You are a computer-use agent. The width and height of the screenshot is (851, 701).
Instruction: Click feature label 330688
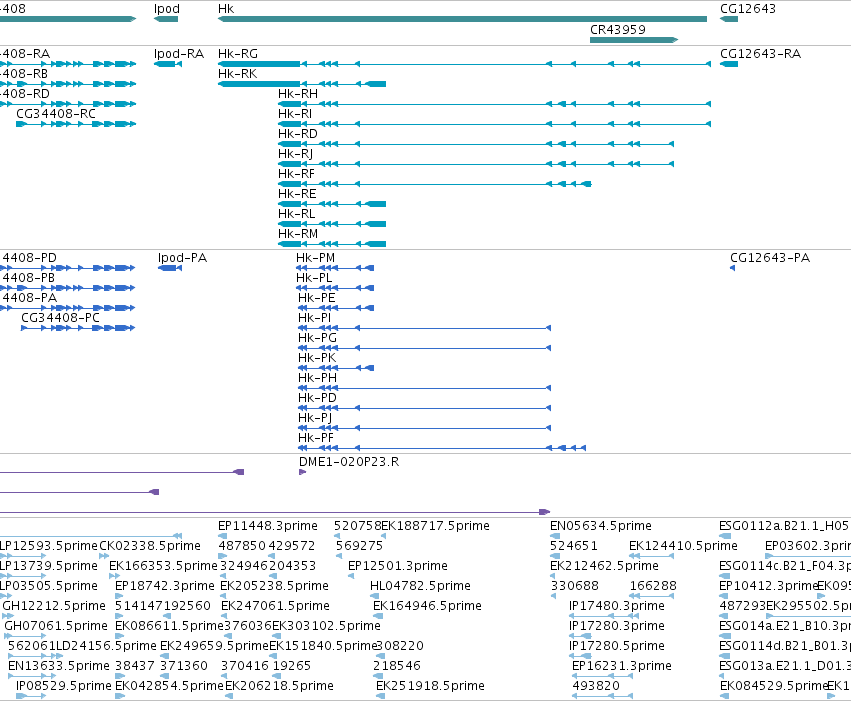(575, 586)
